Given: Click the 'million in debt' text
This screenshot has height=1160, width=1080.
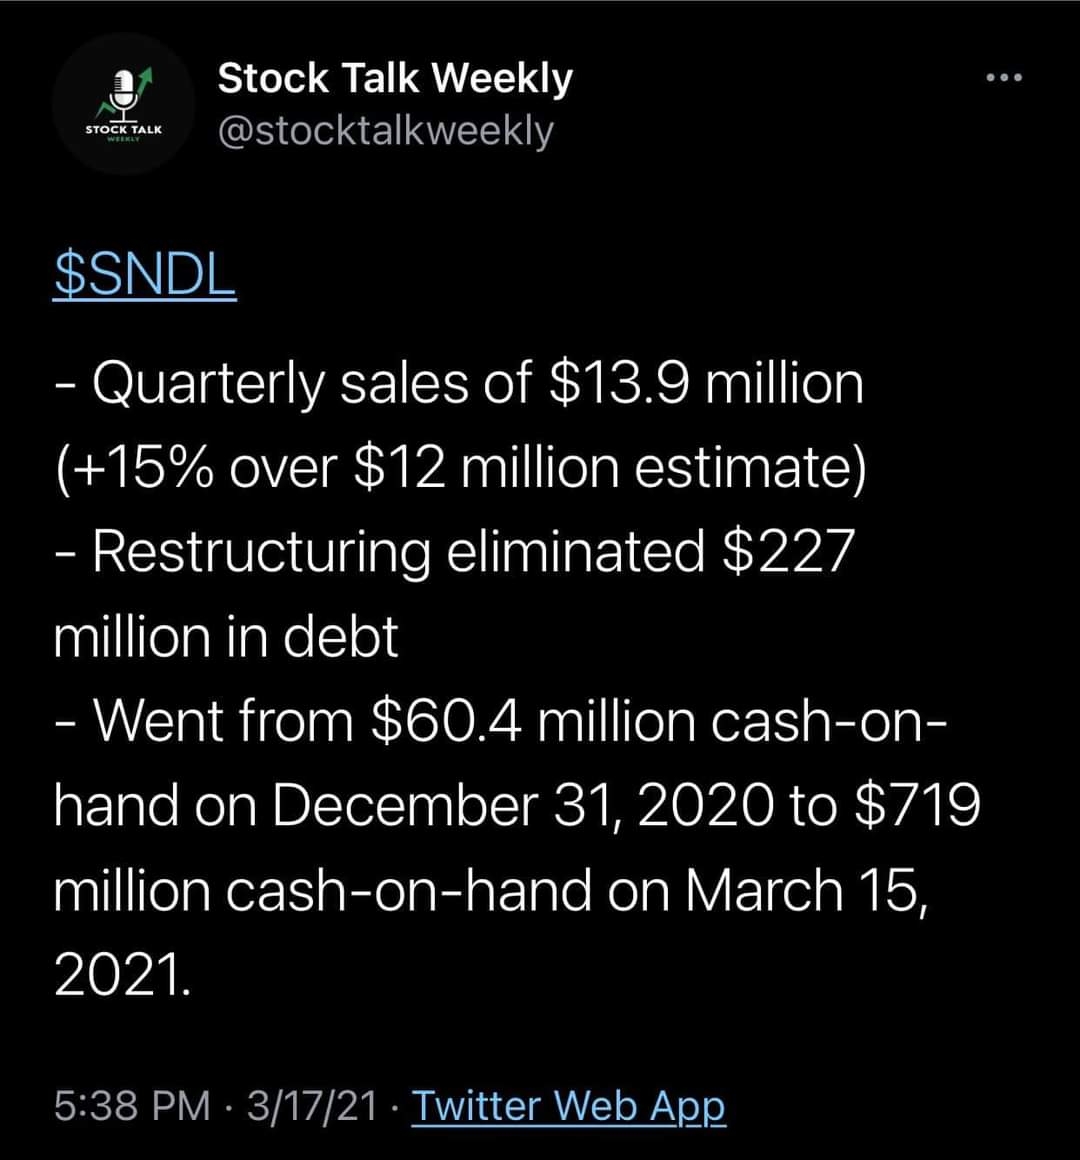Looking at the screenshot, I should pos(226,636).
